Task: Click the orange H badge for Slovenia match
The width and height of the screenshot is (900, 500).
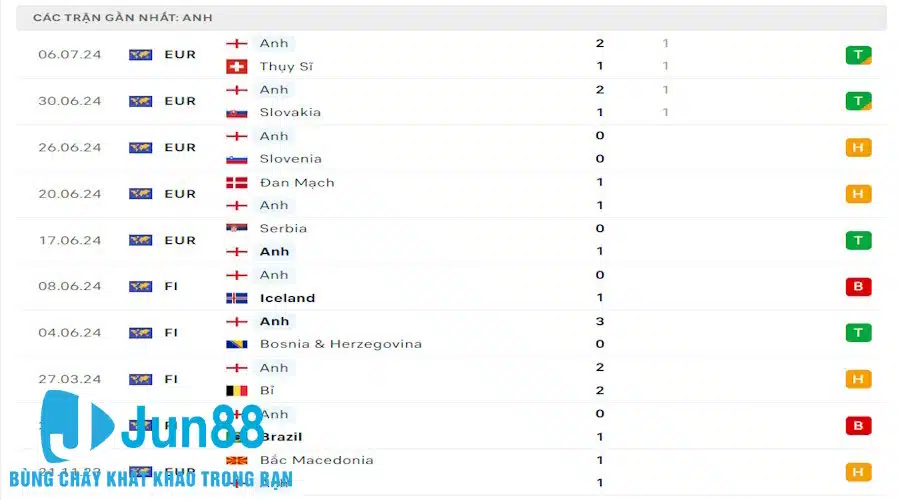Action: pyautogui.click(x=858, y=148)
